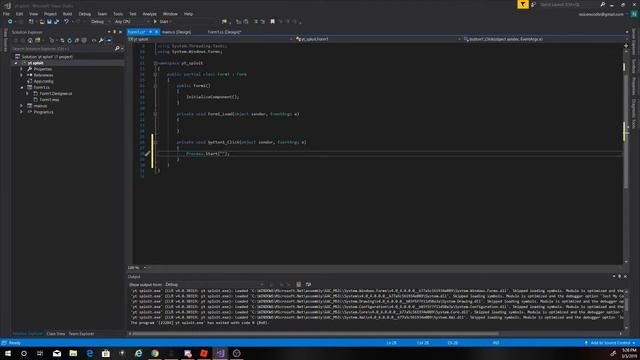
Task: Select App.config in Solution Explorer
Action: 43,82
